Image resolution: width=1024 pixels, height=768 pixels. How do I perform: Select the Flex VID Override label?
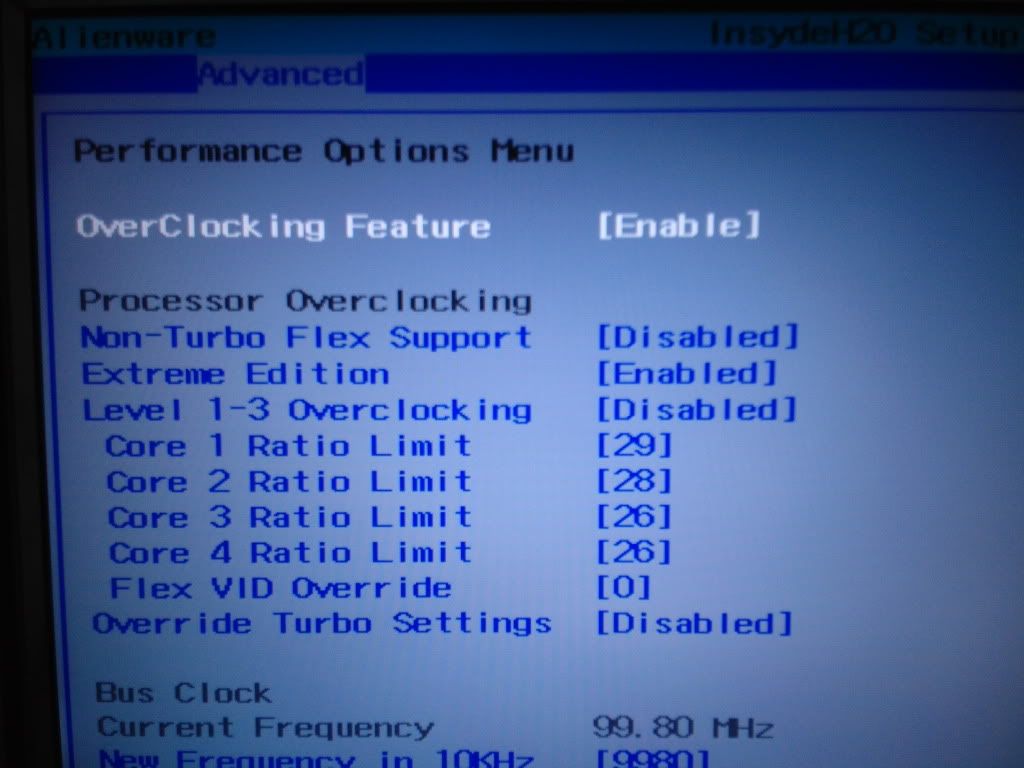coord(281,588)
